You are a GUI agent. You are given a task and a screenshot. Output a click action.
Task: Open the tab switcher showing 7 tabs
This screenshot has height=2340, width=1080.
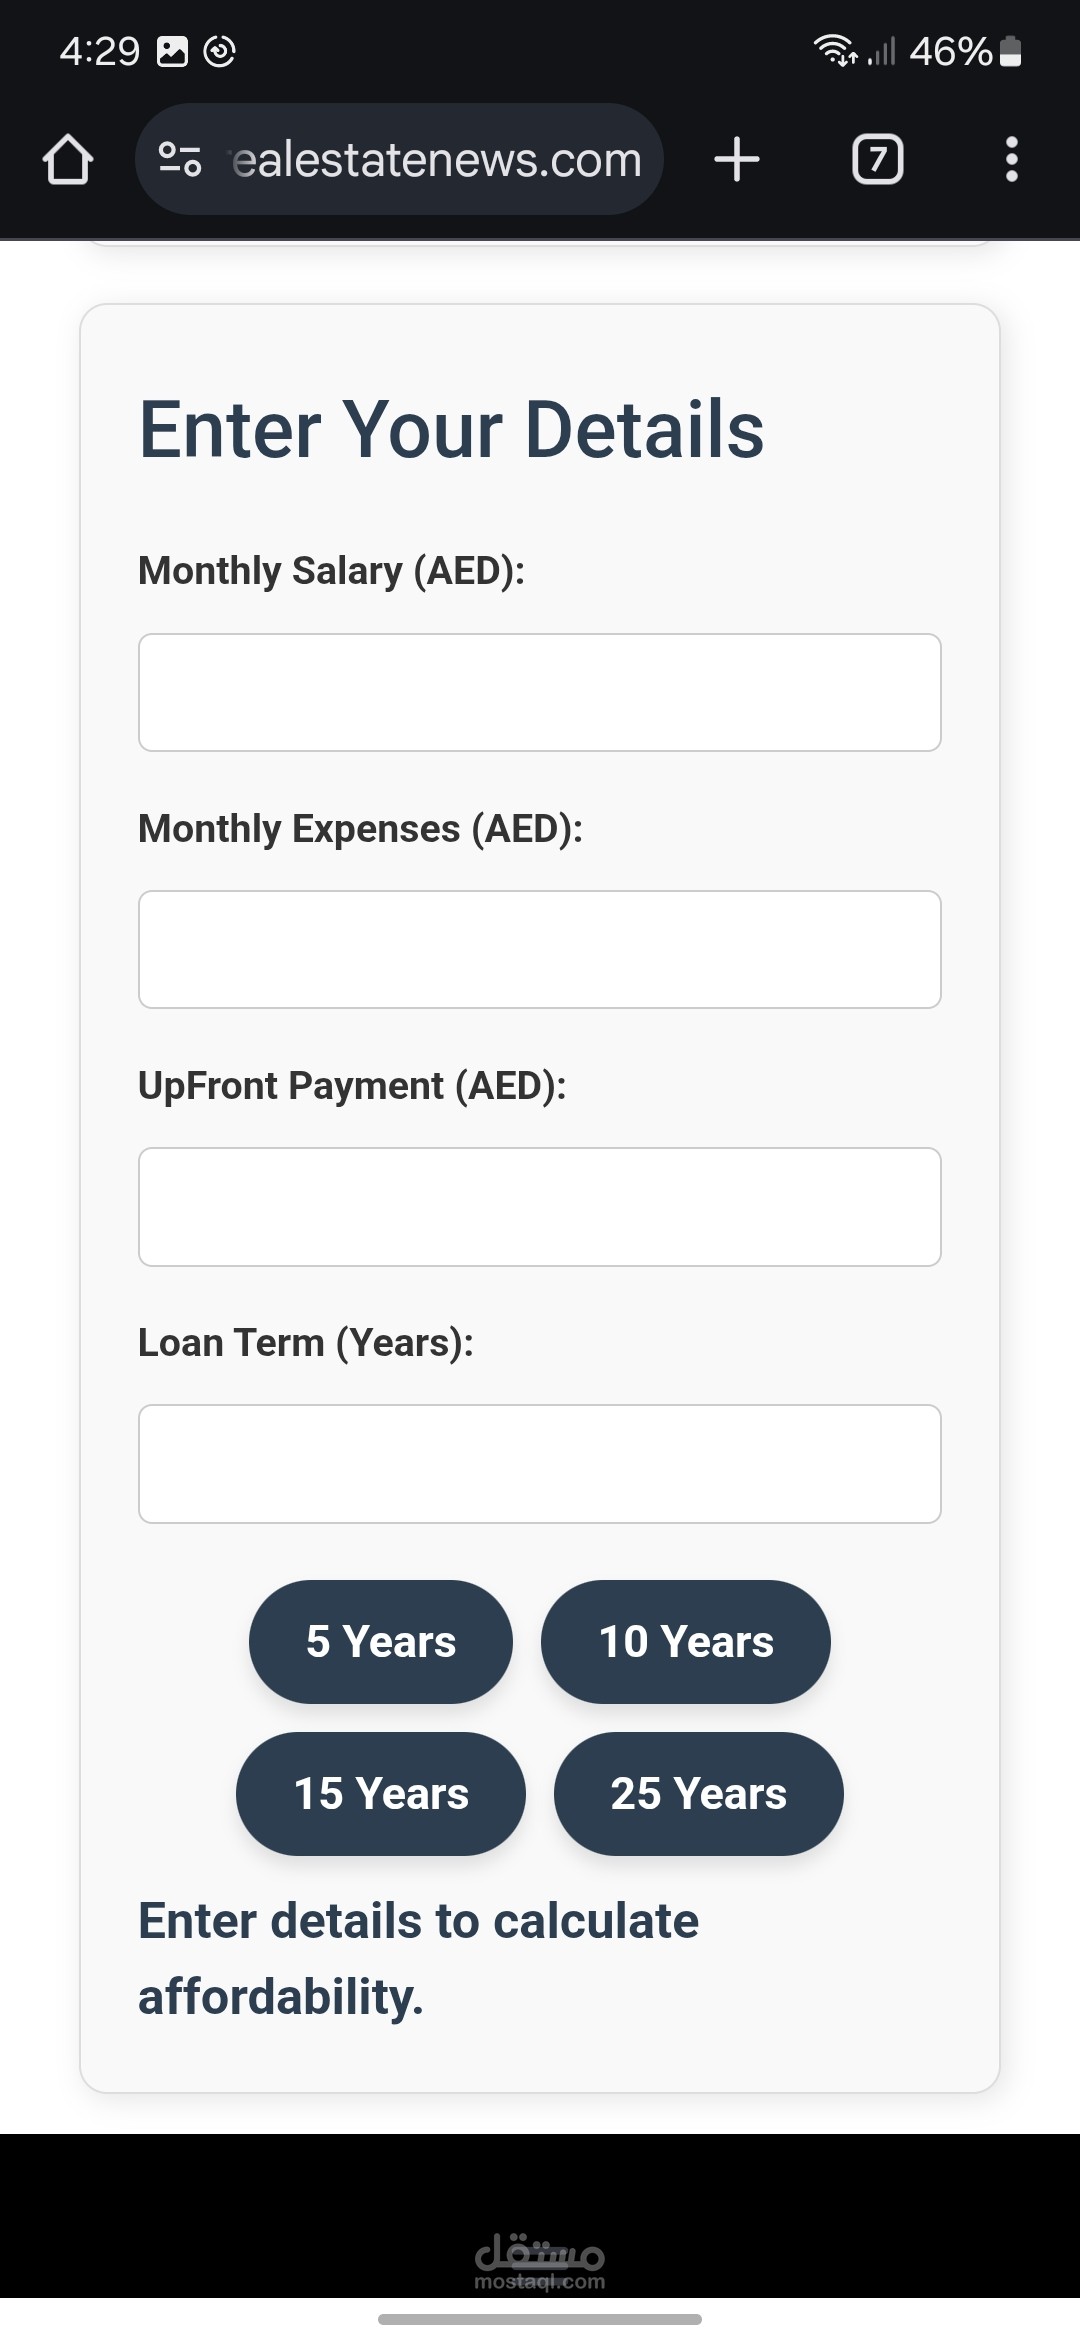(877, 160)
